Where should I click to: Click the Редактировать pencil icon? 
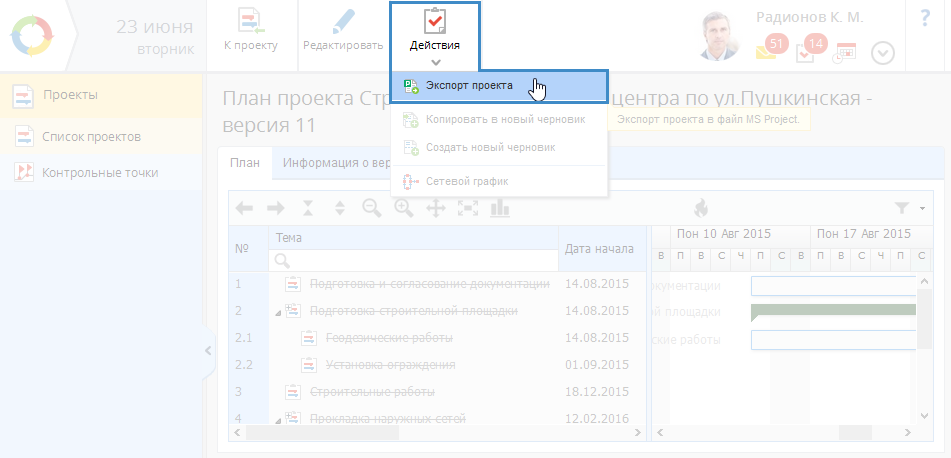[x=343, y=22]
